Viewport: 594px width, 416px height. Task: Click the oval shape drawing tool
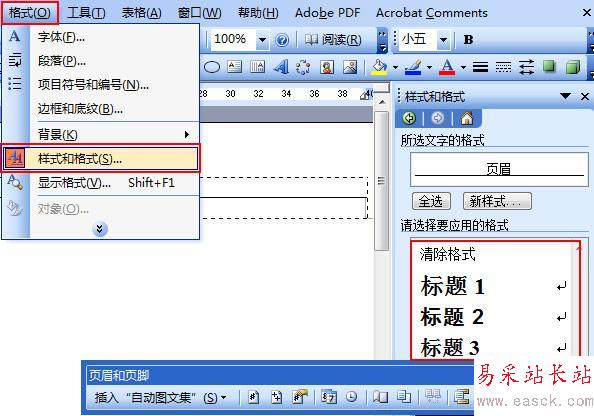212,67
